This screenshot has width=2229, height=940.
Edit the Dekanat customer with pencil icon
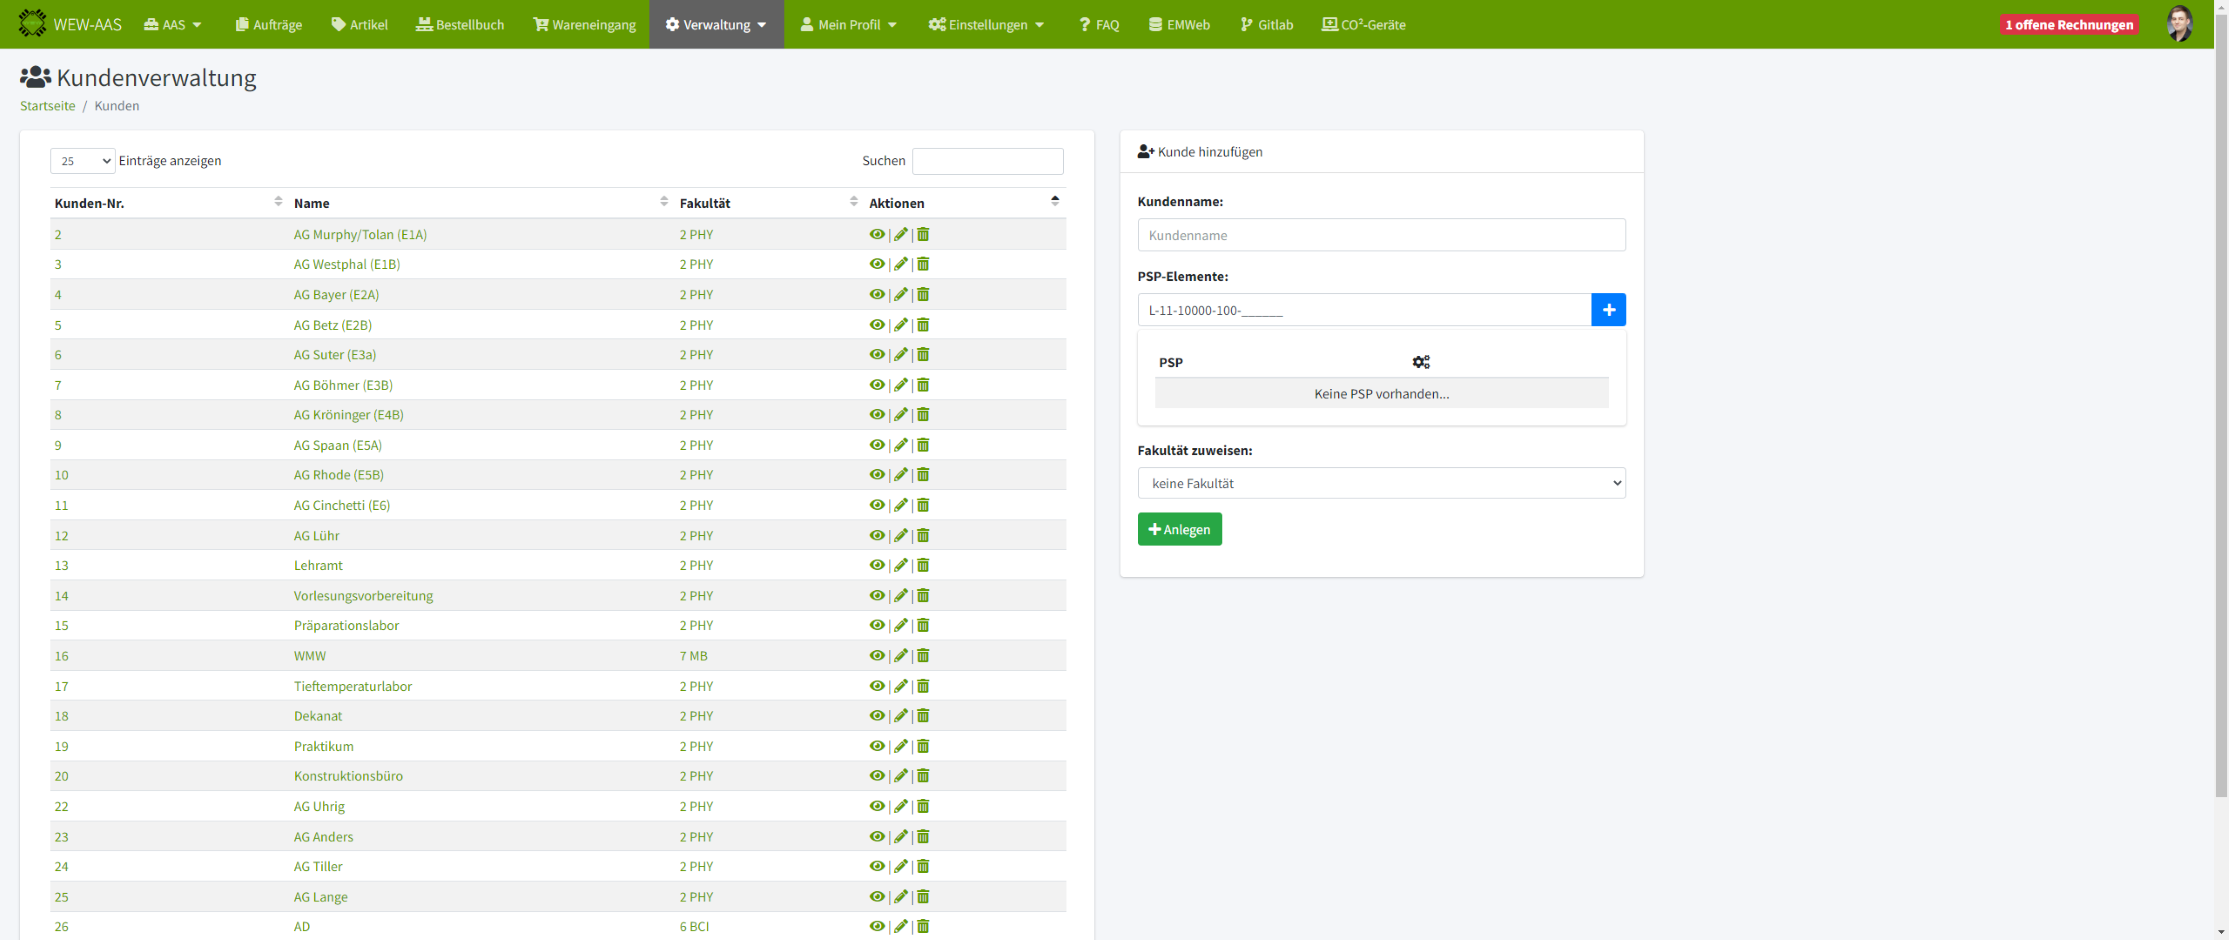(x=901, y=716)
